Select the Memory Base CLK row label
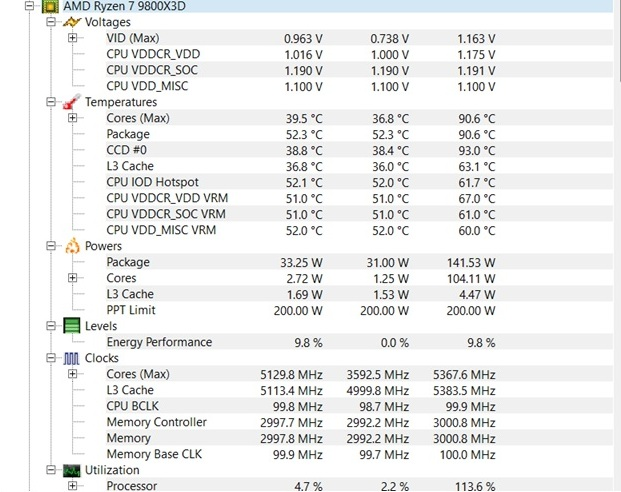 (x=154, y=454)
